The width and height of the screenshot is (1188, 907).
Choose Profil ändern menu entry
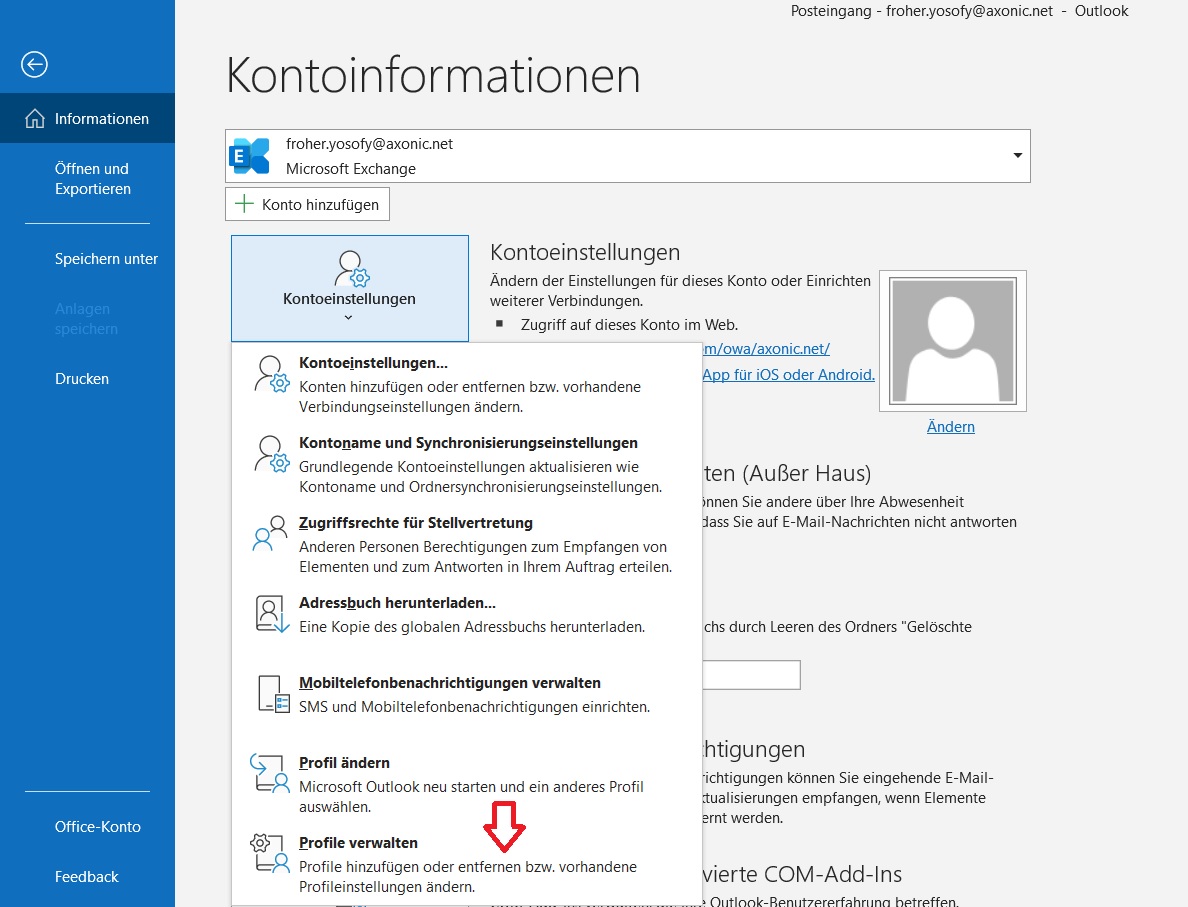tap(466, 784)
